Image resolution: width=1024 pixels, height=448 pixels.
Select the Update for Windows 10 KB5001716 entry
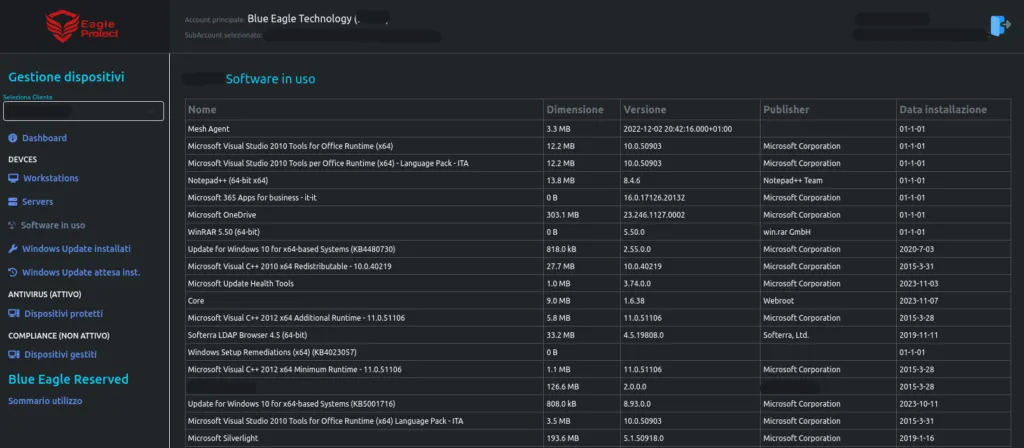coord(291,404)
